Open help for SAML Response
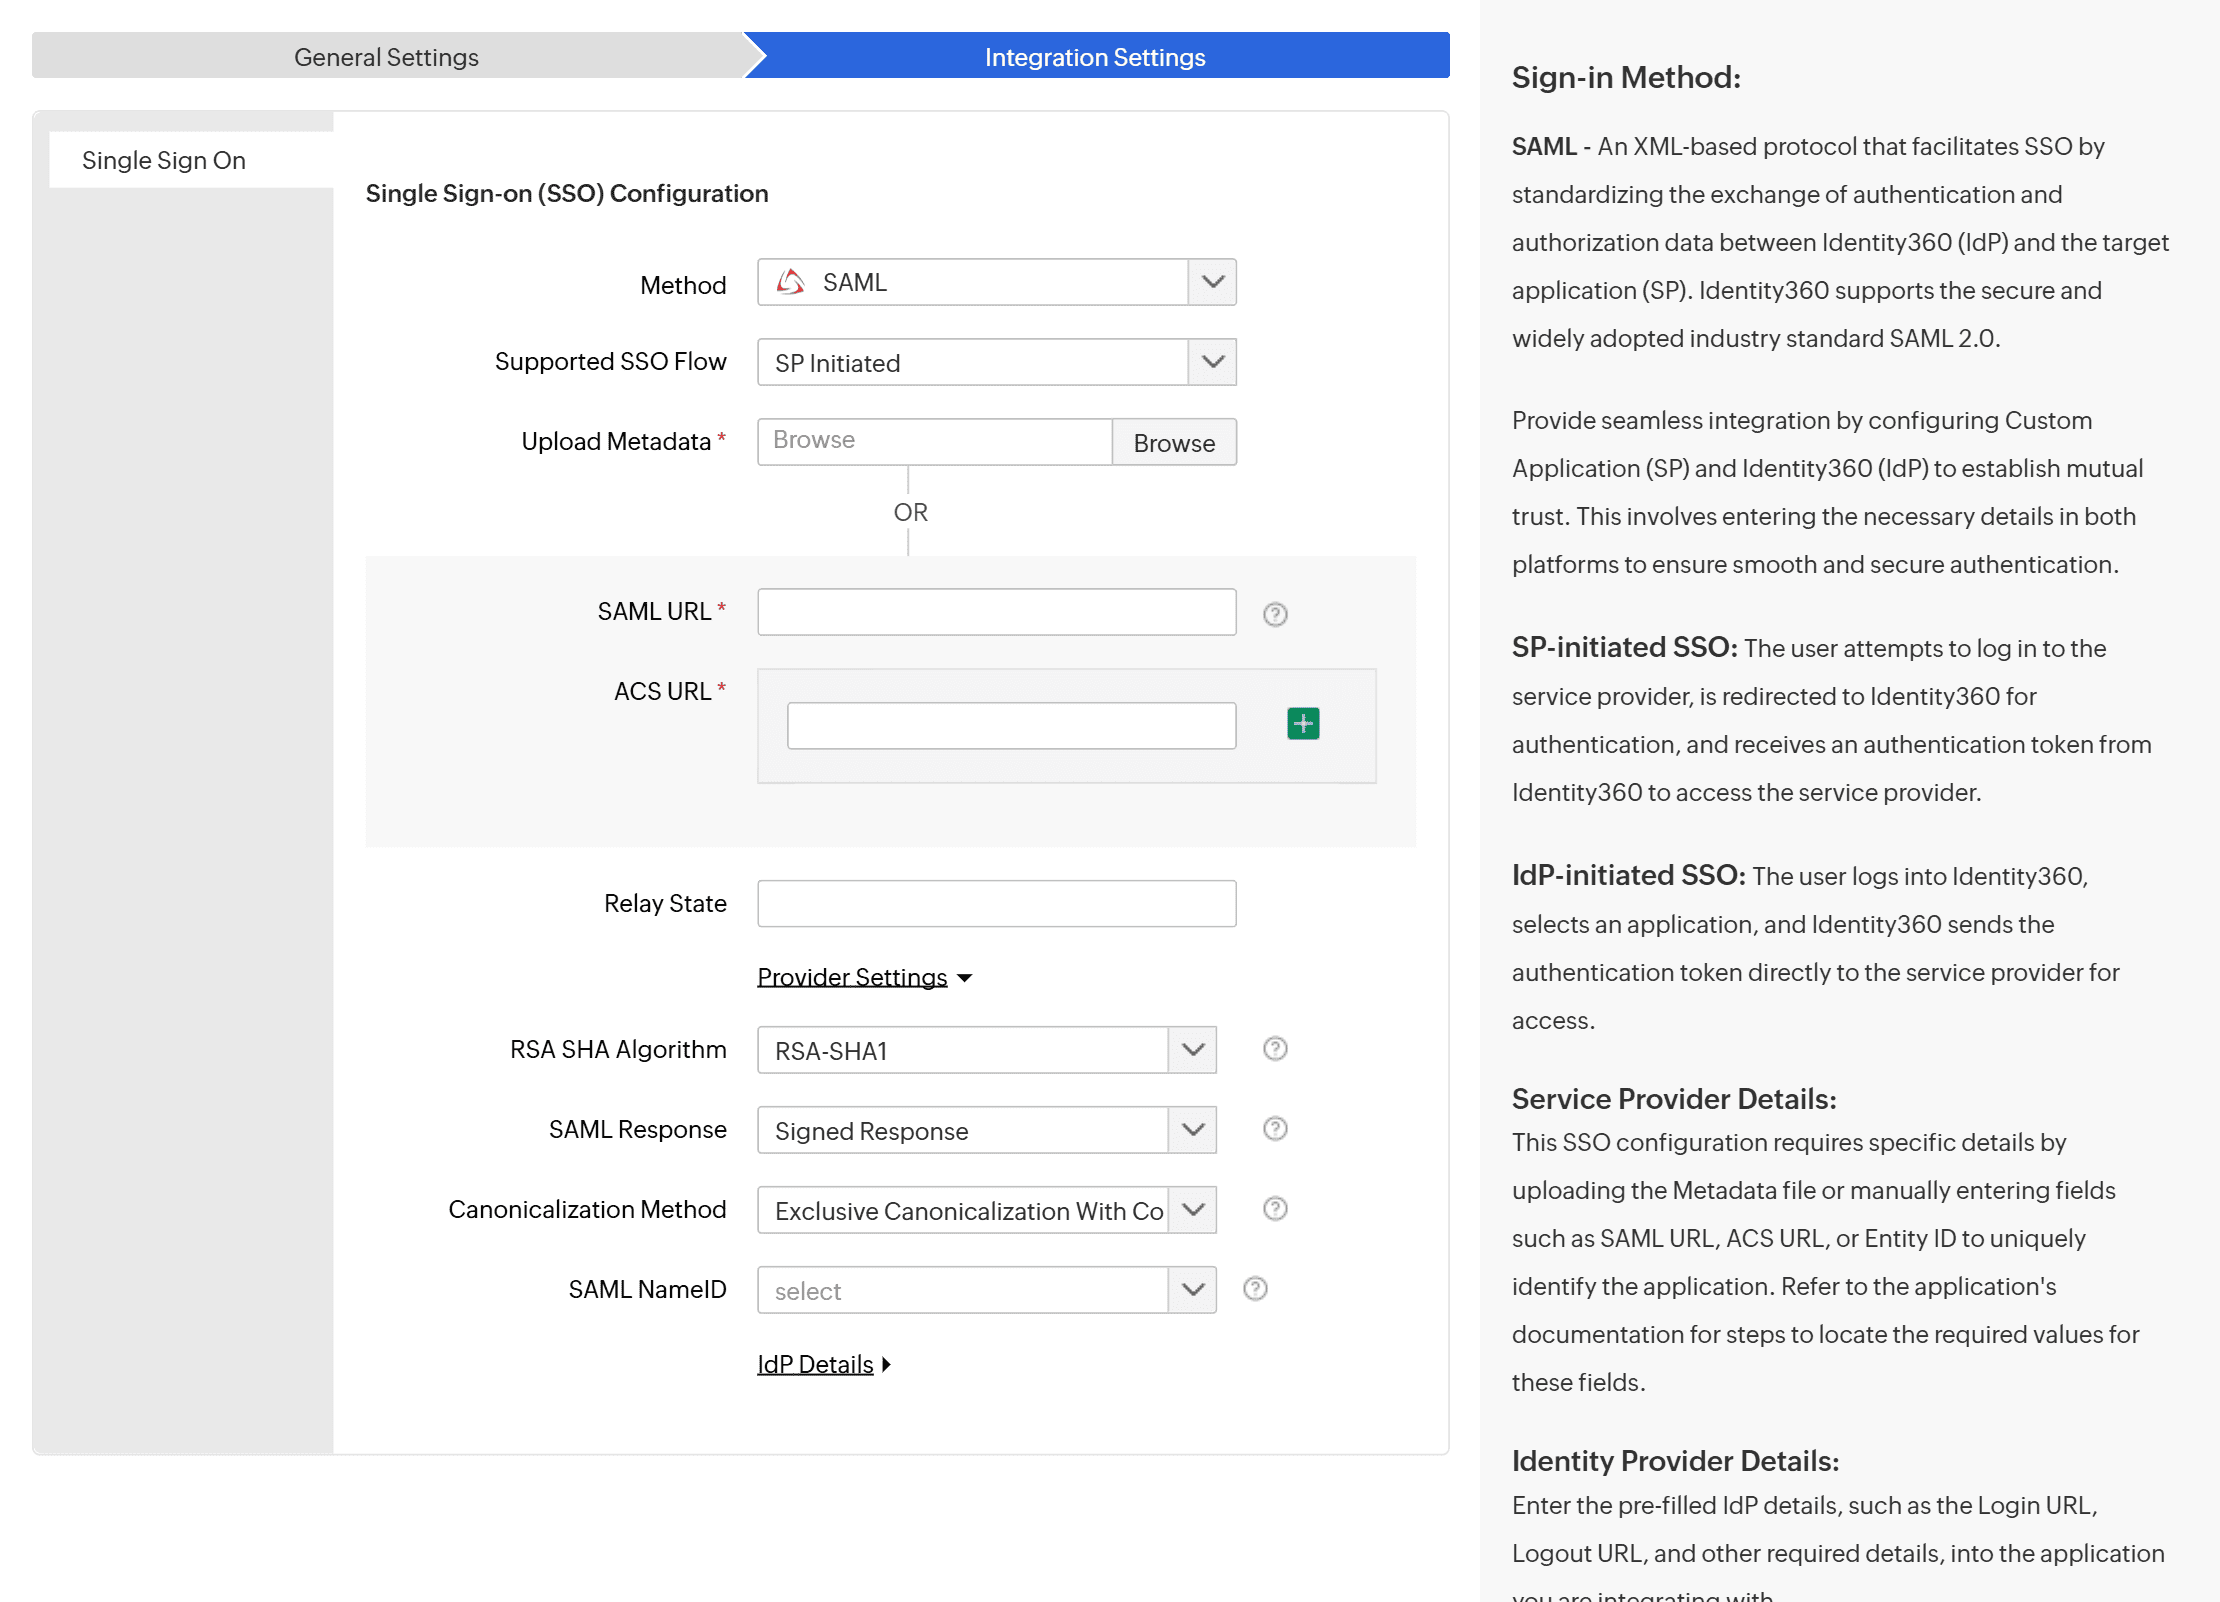2220x1602 pixels. click(1275, 1129)
